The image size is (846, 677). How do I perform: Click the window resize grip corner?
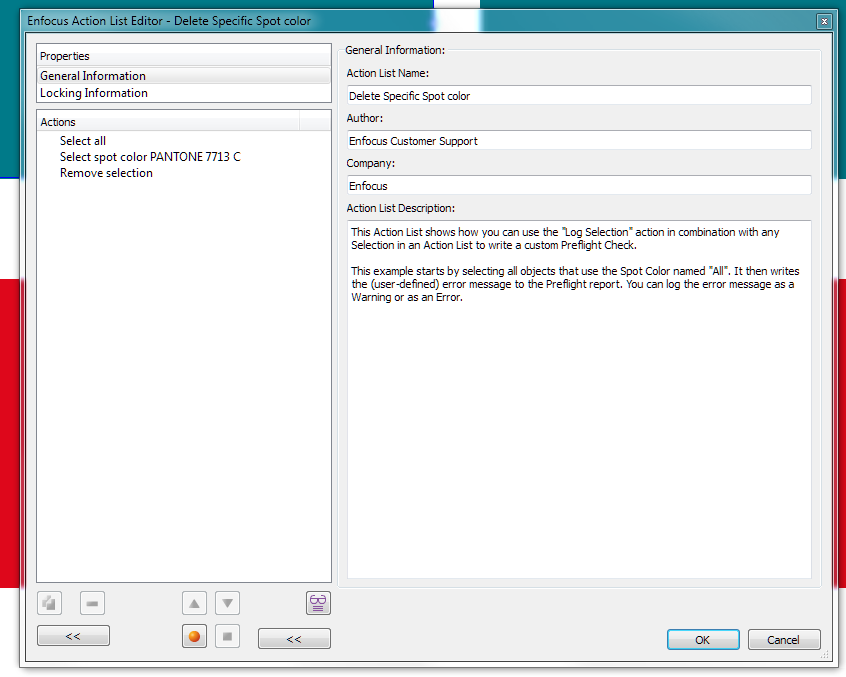[825, 655]
